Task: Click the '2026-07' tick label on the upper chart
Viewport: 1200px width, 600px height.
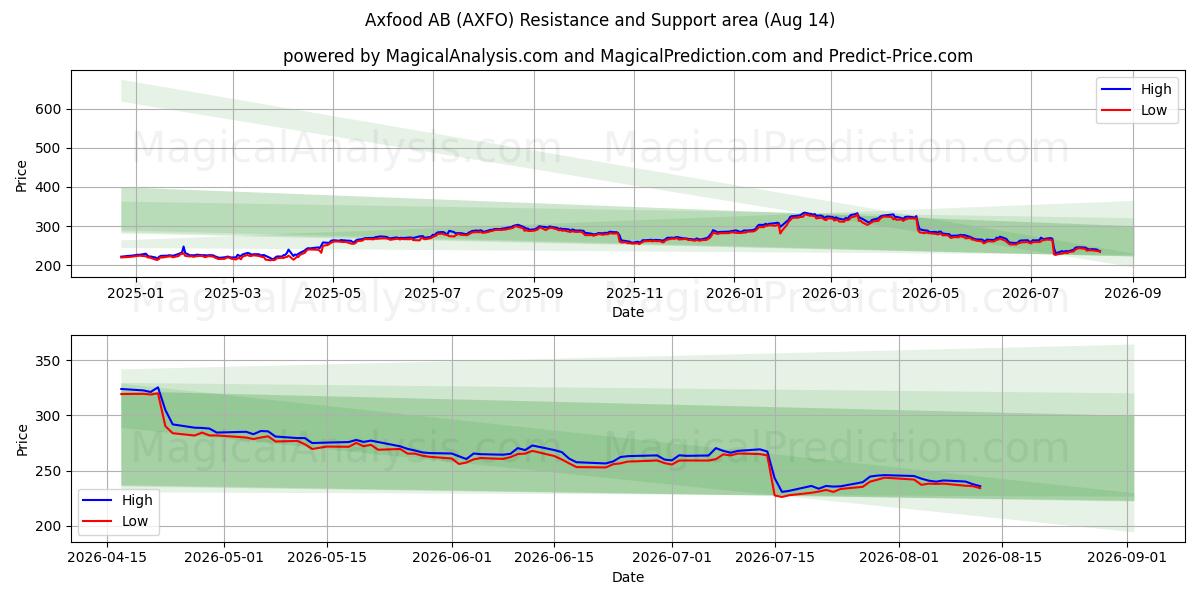Action: tap(1031, 294)
